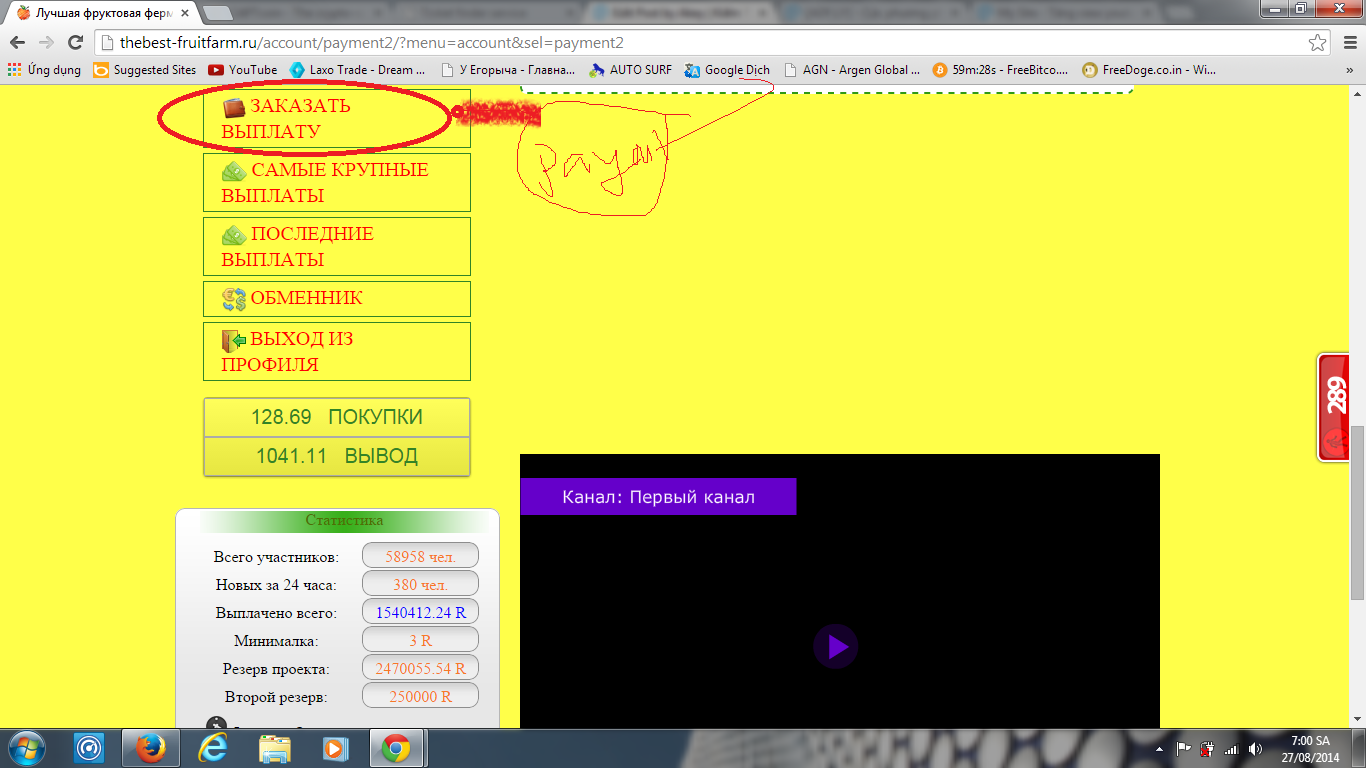The height and width of the screenshot is (768, 1366).
Task: Open Windows Explorer from the taskbar
Action: pos(275,748)
